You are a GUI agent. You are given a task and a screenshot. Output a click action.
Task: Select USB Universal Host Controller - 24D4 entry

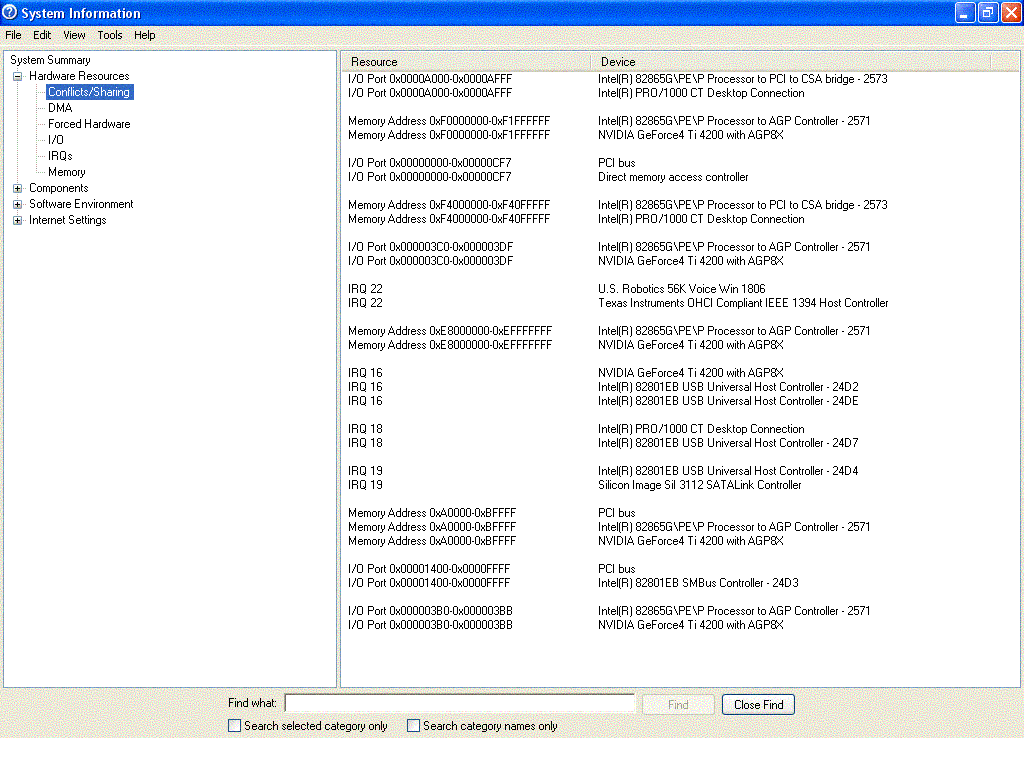tap(728, 472)
